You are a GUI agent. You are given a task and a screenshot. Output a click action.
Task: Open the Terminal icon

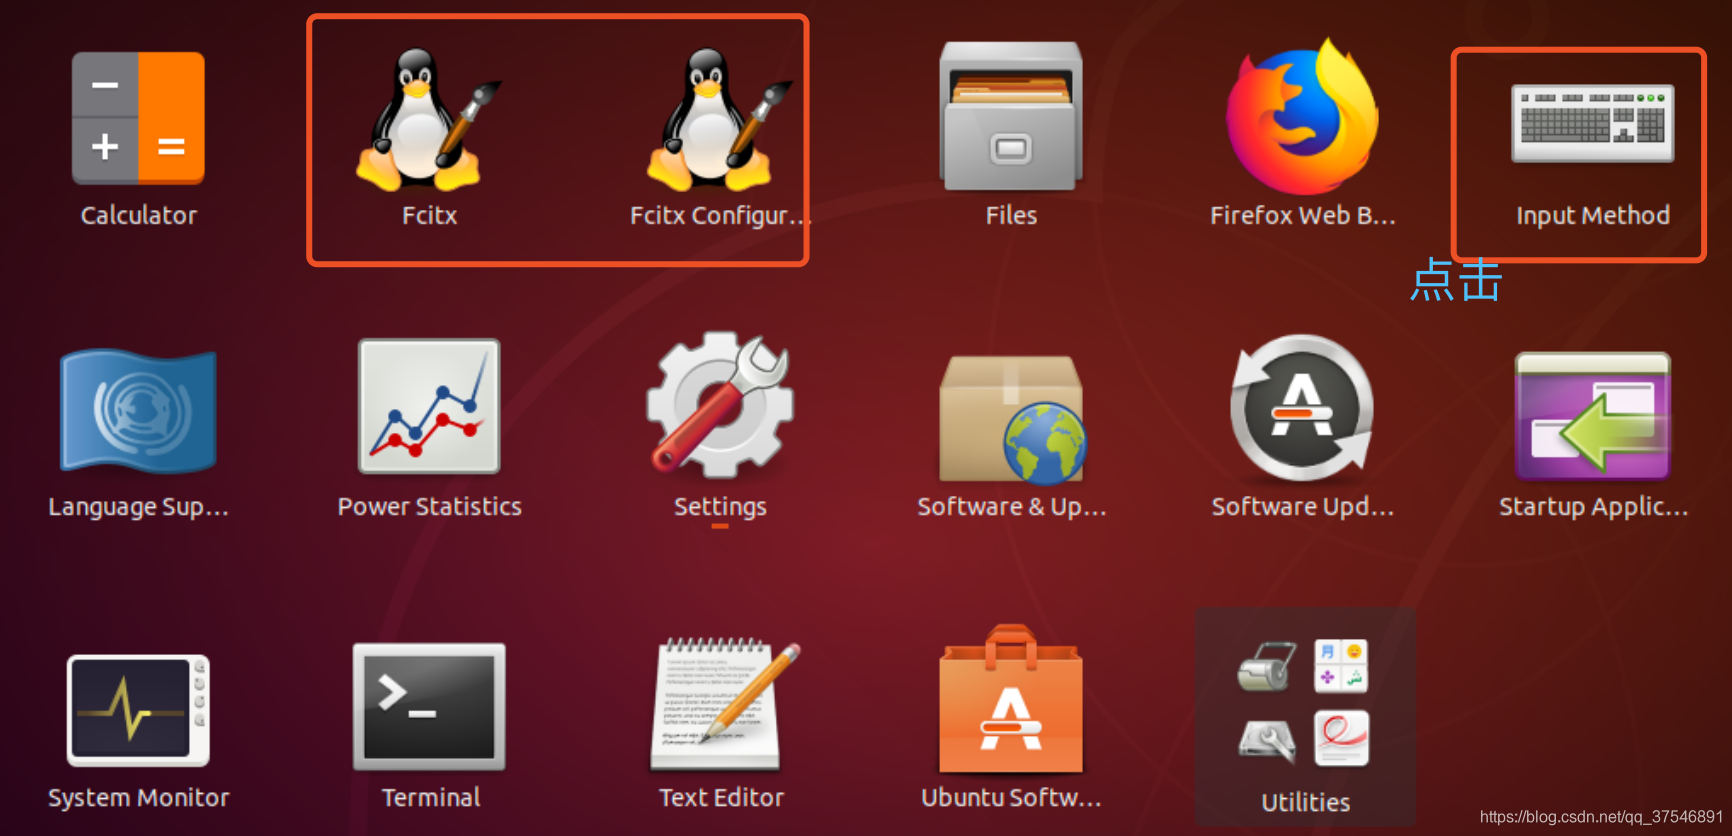coord(429,707)
